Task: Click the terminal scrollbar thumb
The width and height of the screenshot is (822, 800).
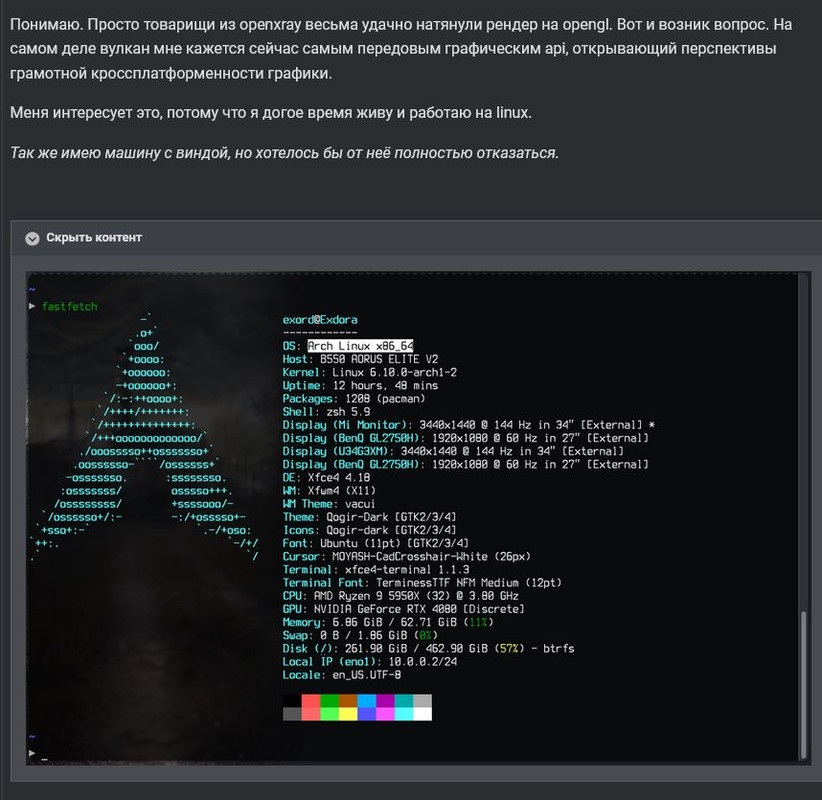Action: click(x=803, y=684)
